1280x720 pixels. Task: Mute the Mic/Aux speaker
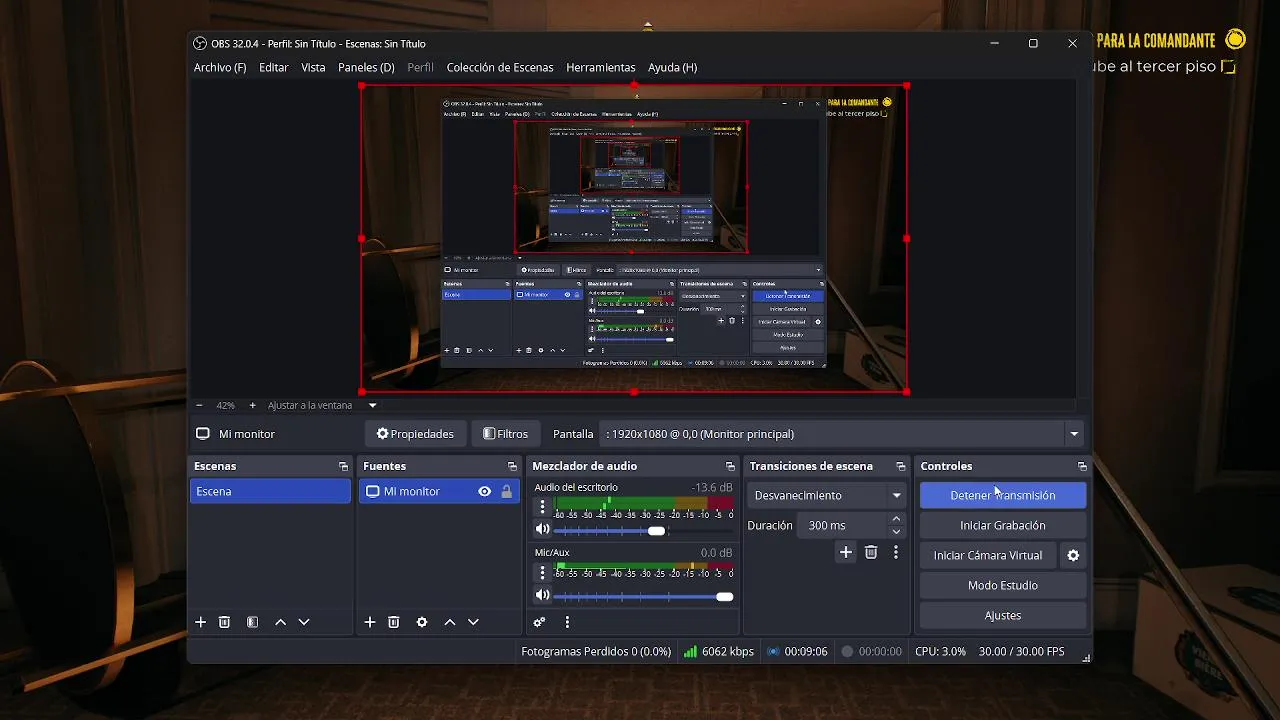tap(542, 595)
